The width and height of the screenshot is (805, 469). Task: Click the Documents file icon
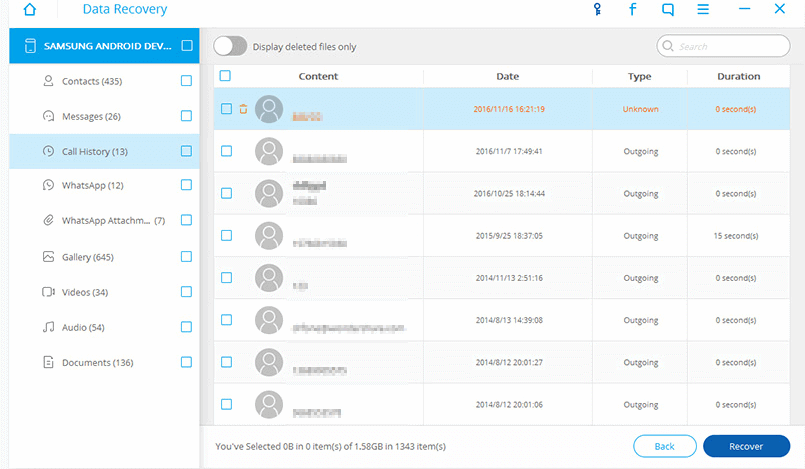tap(48, 362)
